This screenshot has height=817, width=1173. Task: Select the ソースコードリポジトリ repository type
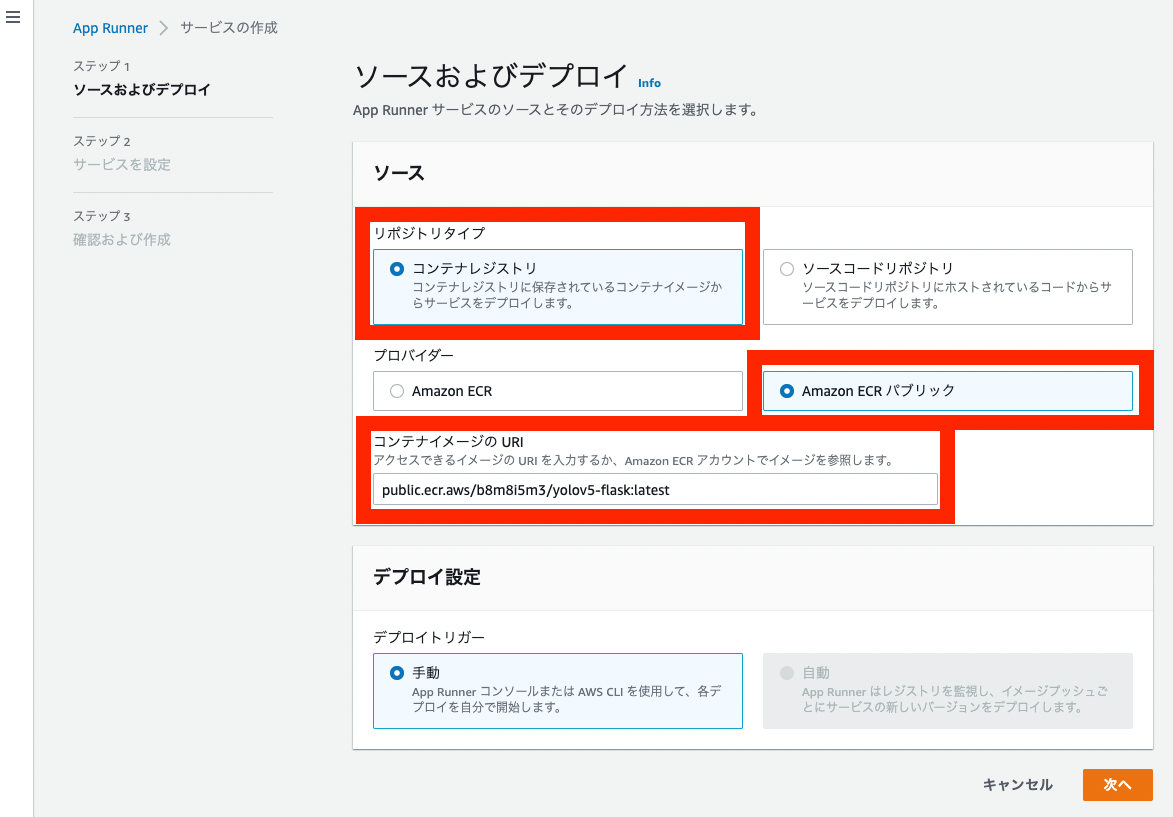click(x=948, y=287)
